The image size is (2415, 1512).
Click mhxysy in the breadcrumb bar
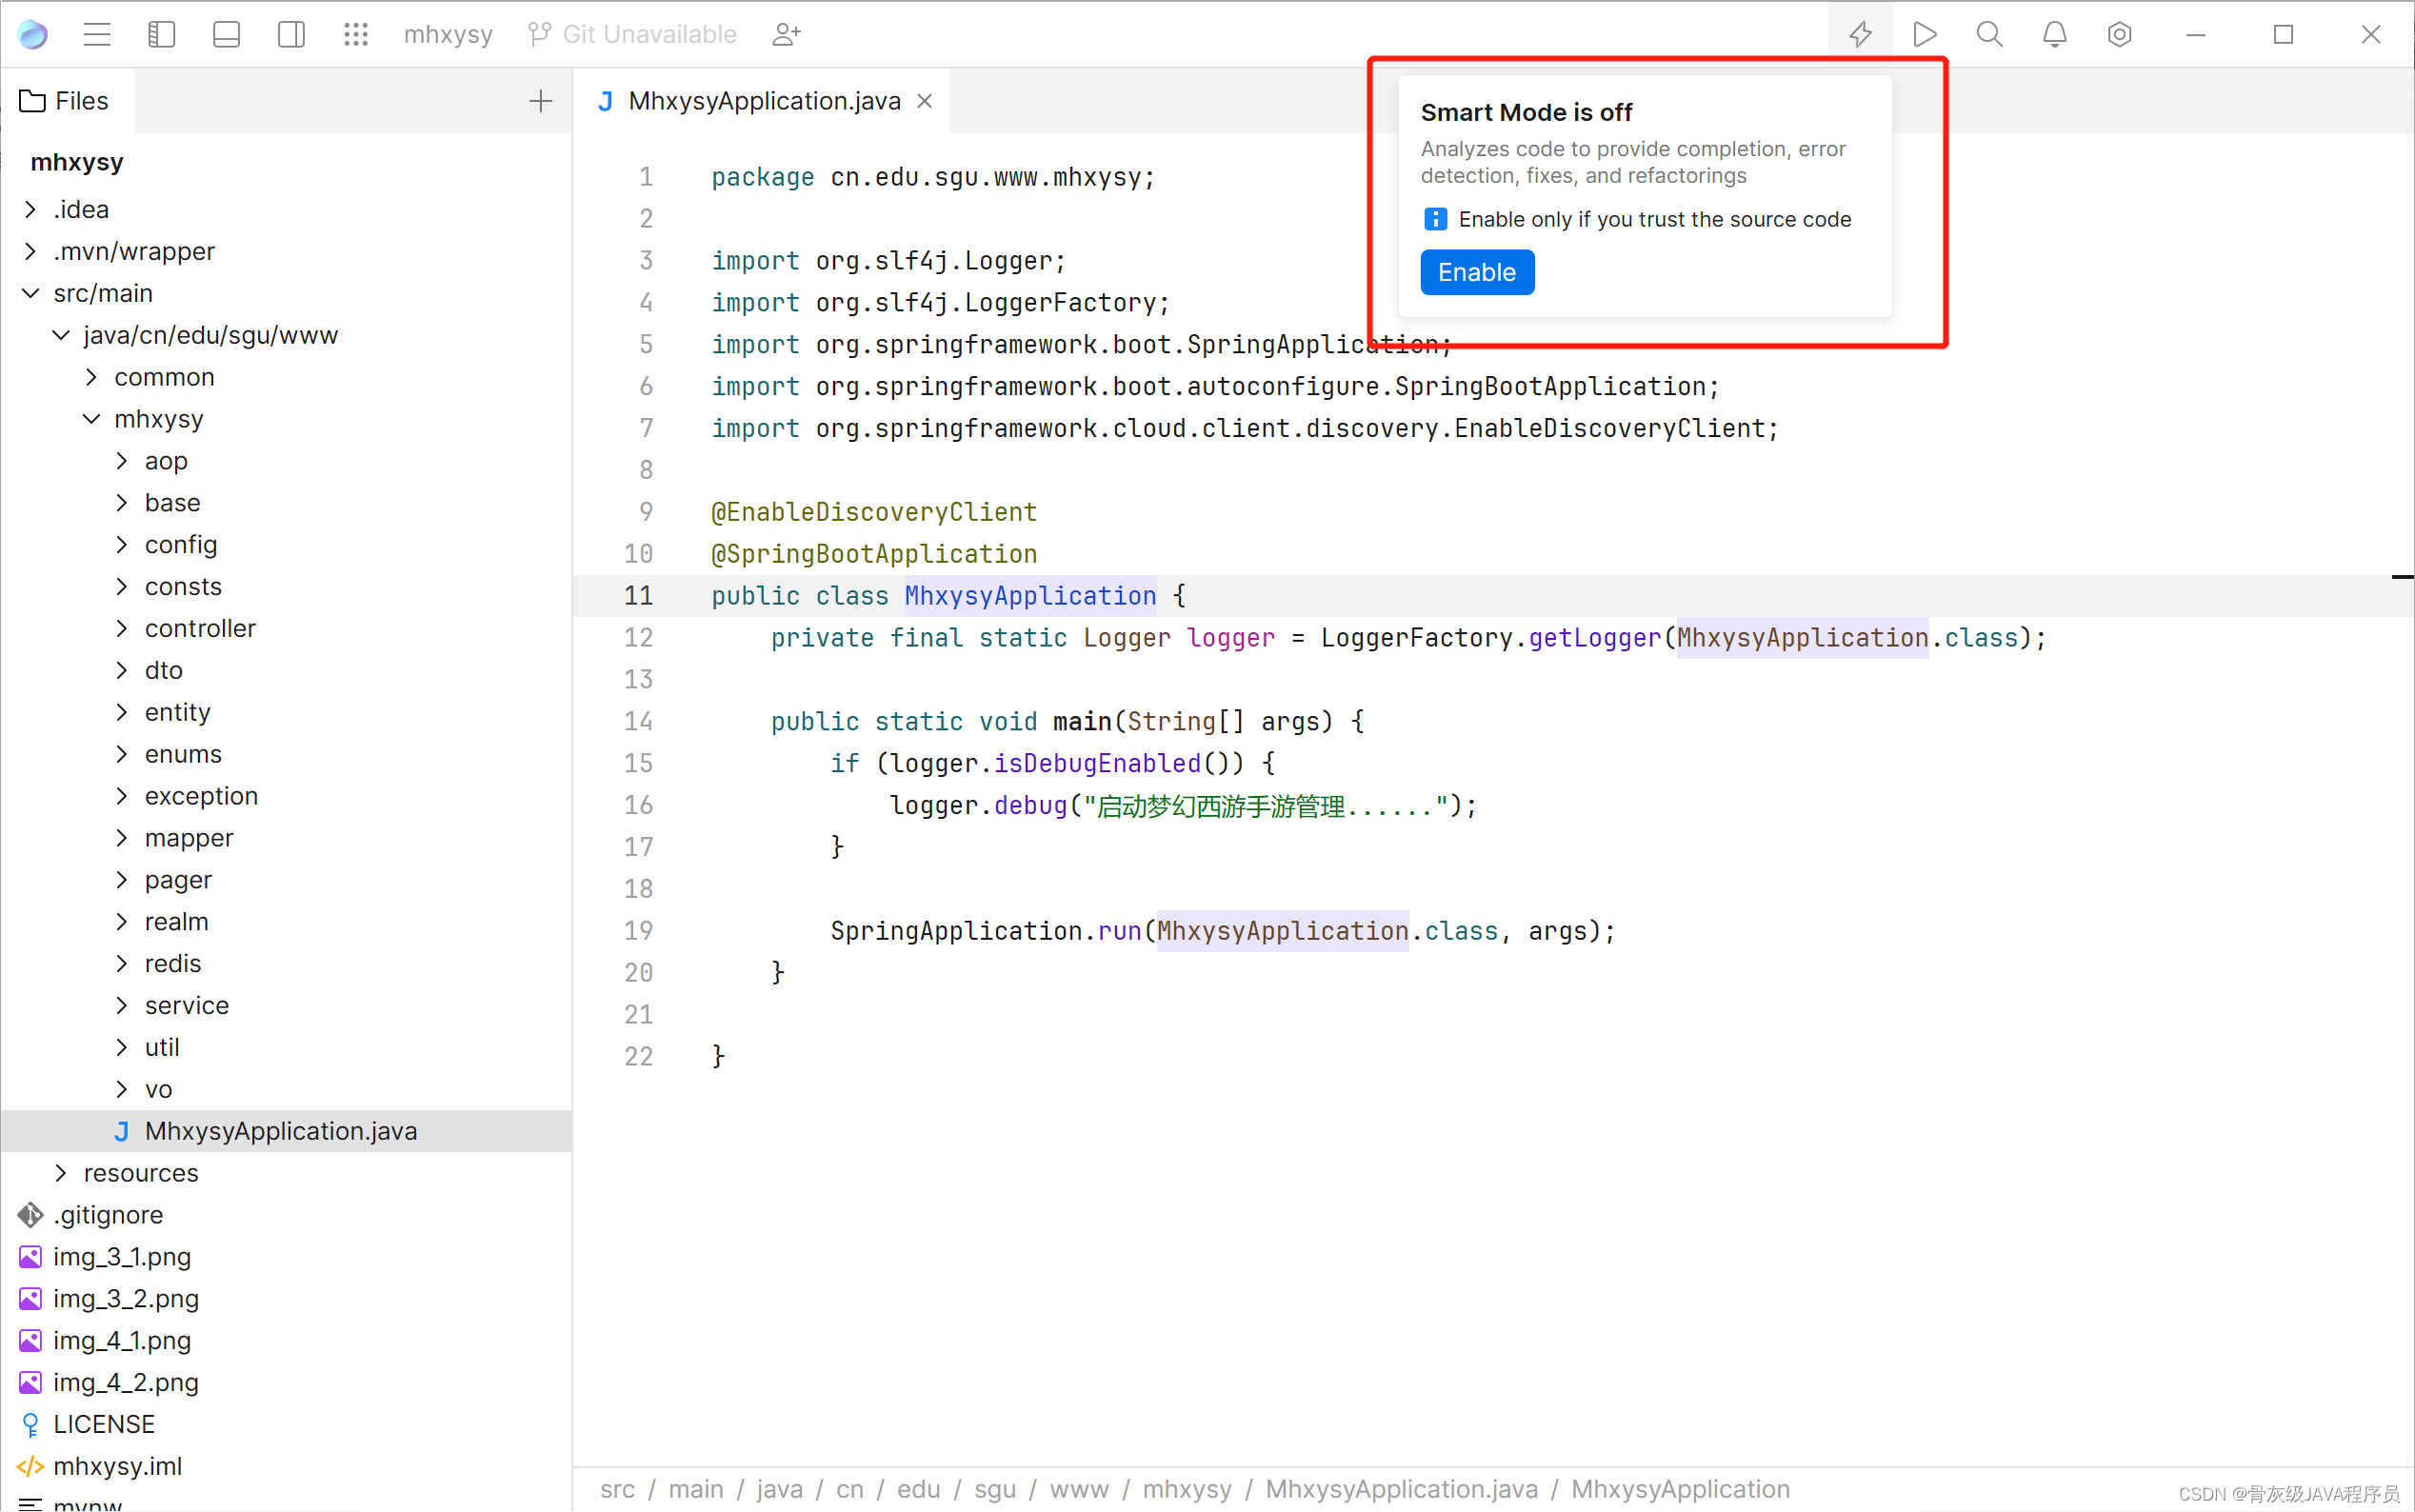click(1186, 1488)
